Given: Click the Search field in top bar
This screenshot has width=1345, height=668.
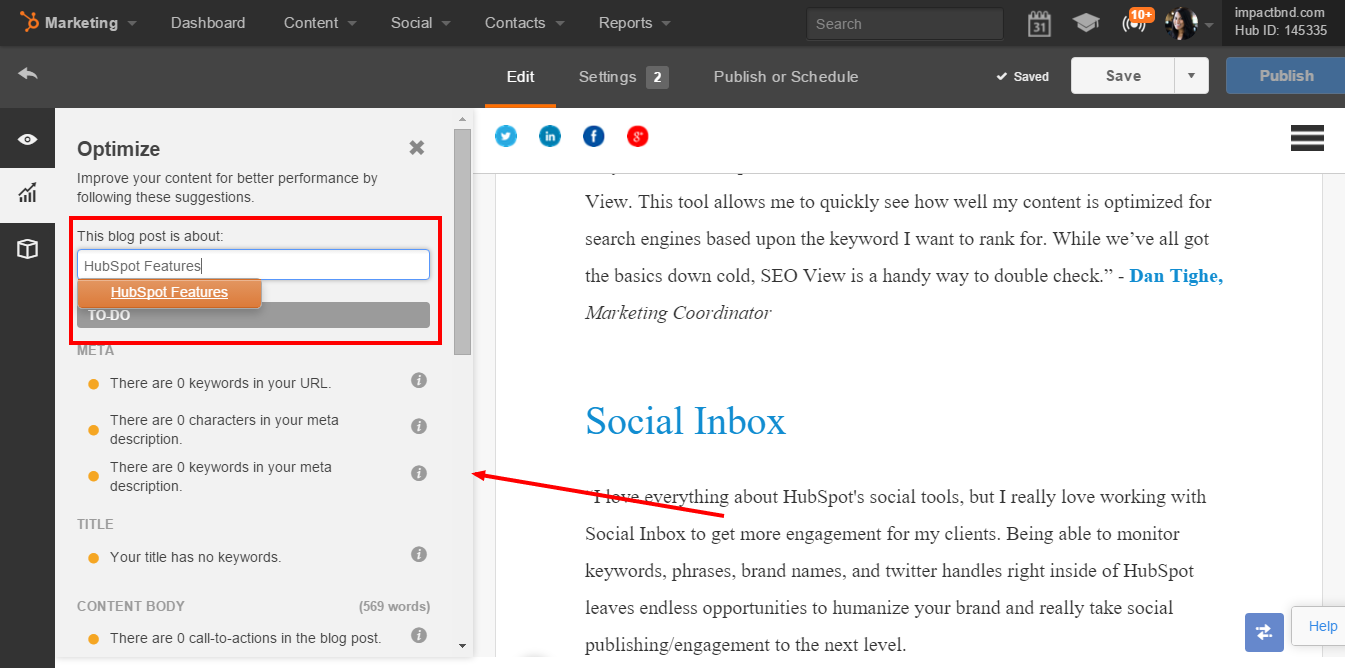Looking at the screenshot, I should (904, 24).
